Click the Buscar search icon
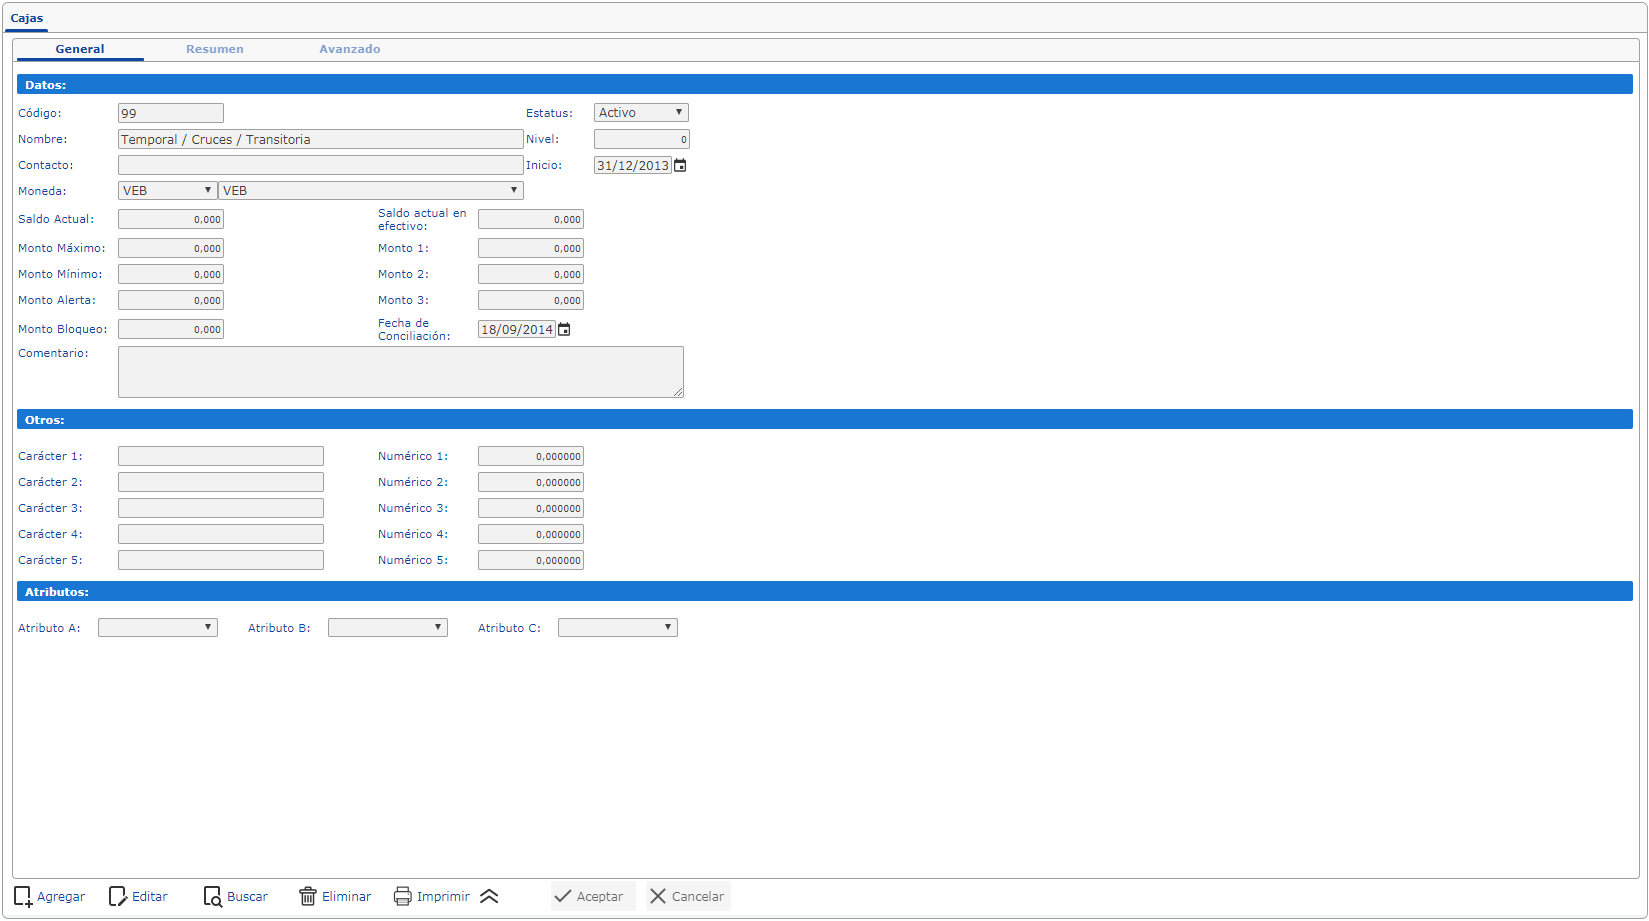1649x921 pixels. pos(213,897)
